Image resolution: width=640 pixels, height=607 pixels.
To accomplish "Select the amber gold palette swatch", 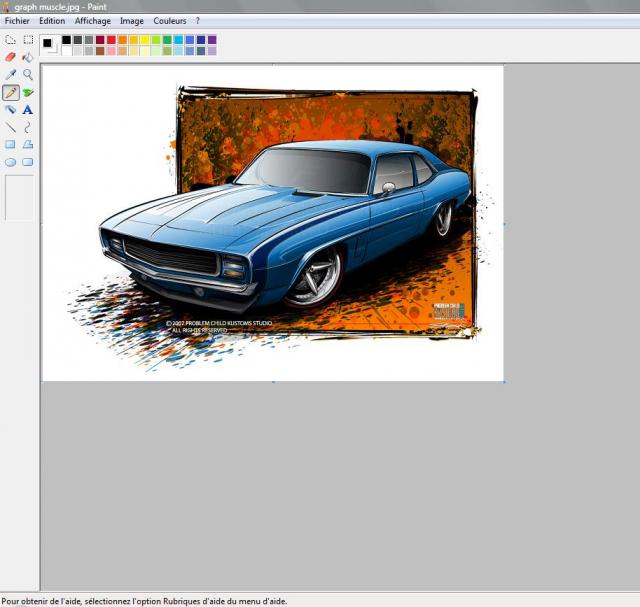I will 133,40.
